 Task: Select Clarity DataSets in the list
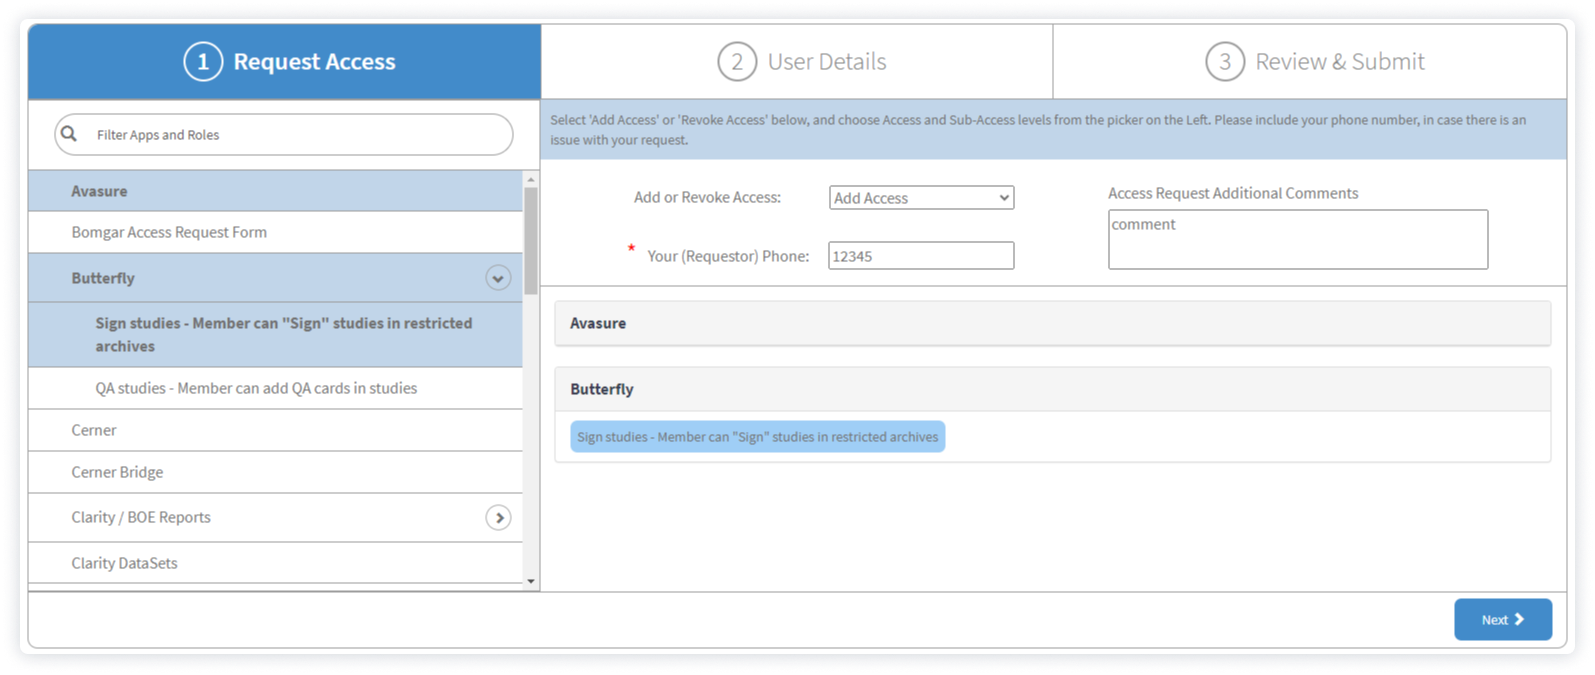275,563
